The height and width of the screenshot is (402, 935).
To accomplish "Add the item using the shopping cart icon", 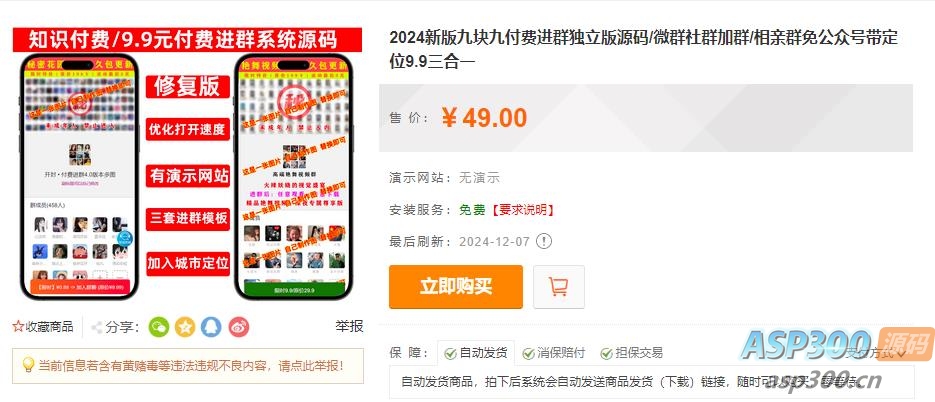I will click(x=559, y=287).
